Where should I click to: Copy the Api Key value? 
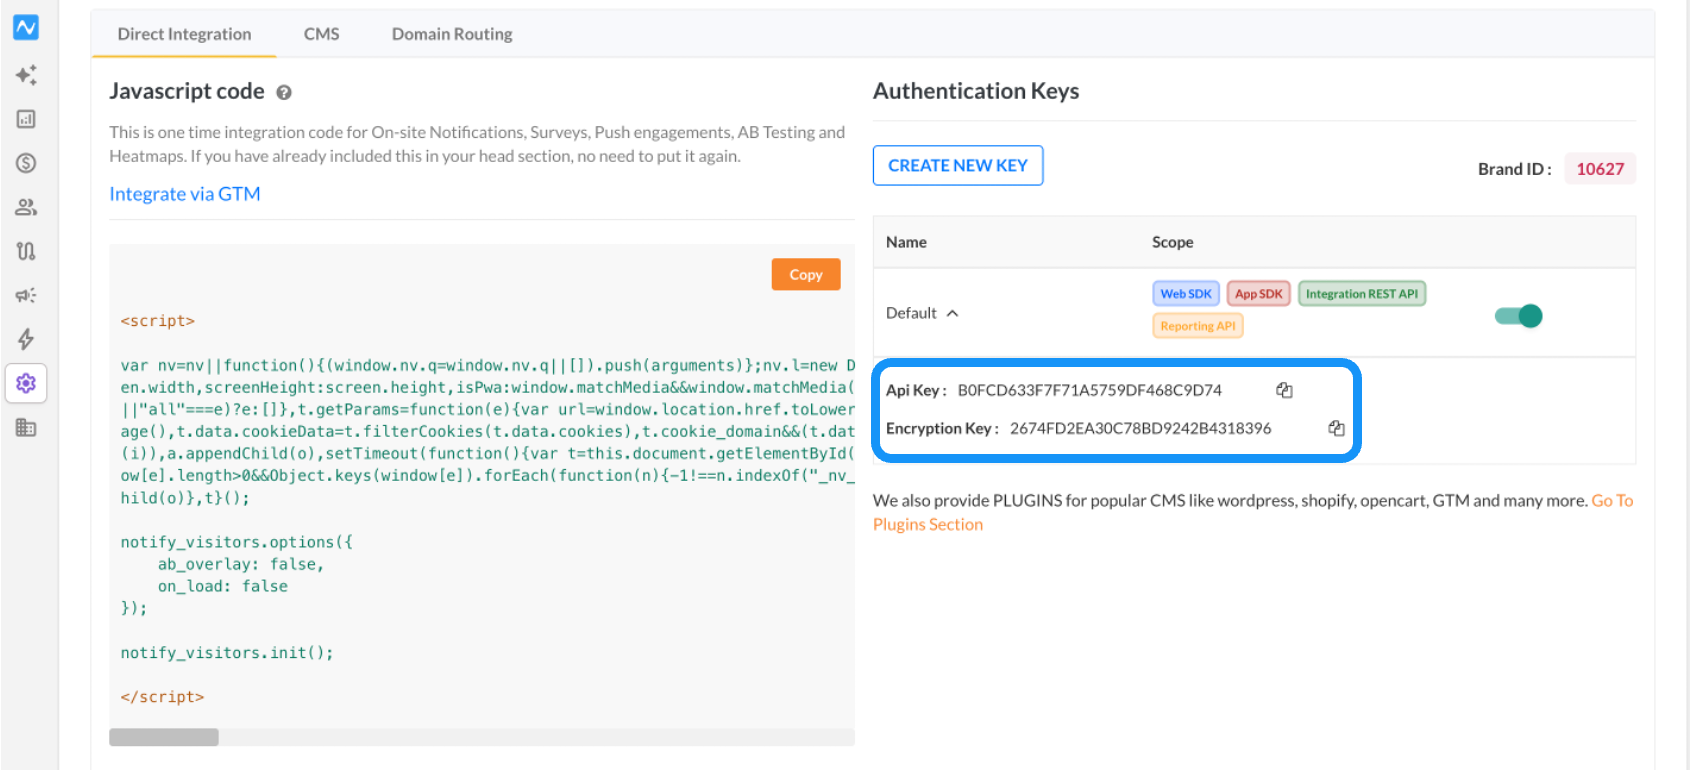click(1284, 390)
